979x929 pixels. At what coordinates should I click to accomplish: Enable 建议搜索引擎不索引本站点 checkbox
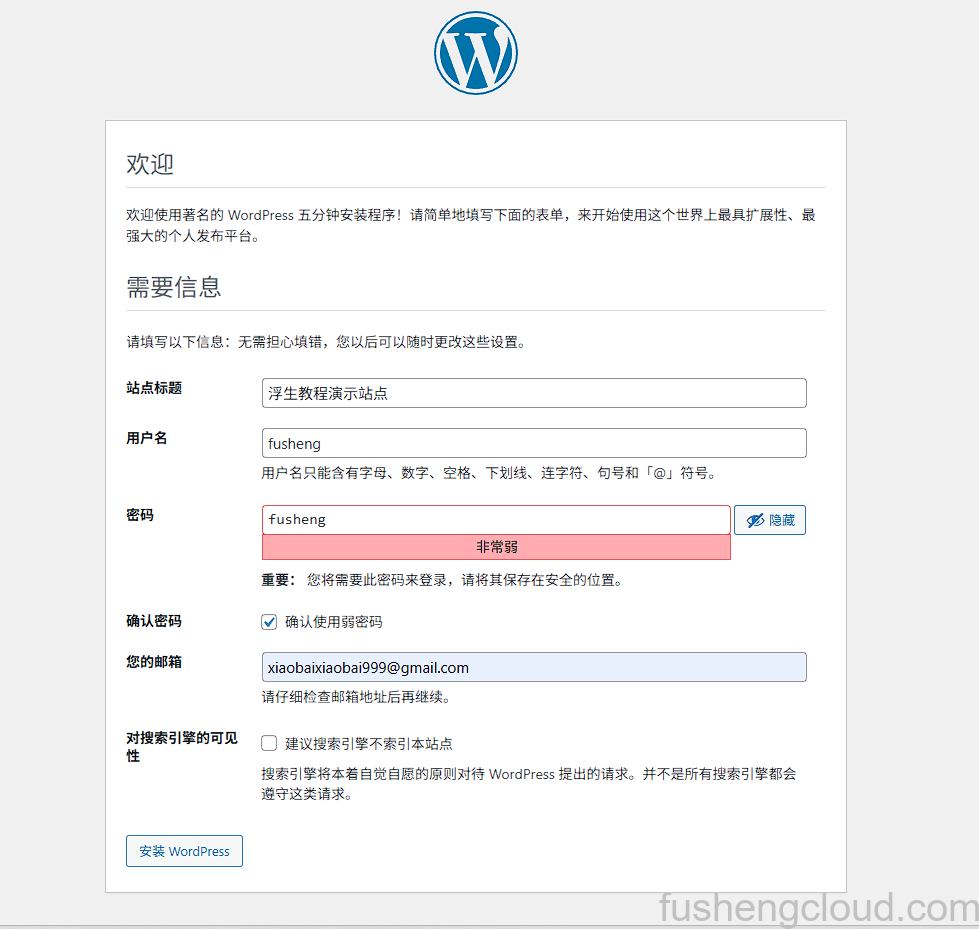coord(269,743)
